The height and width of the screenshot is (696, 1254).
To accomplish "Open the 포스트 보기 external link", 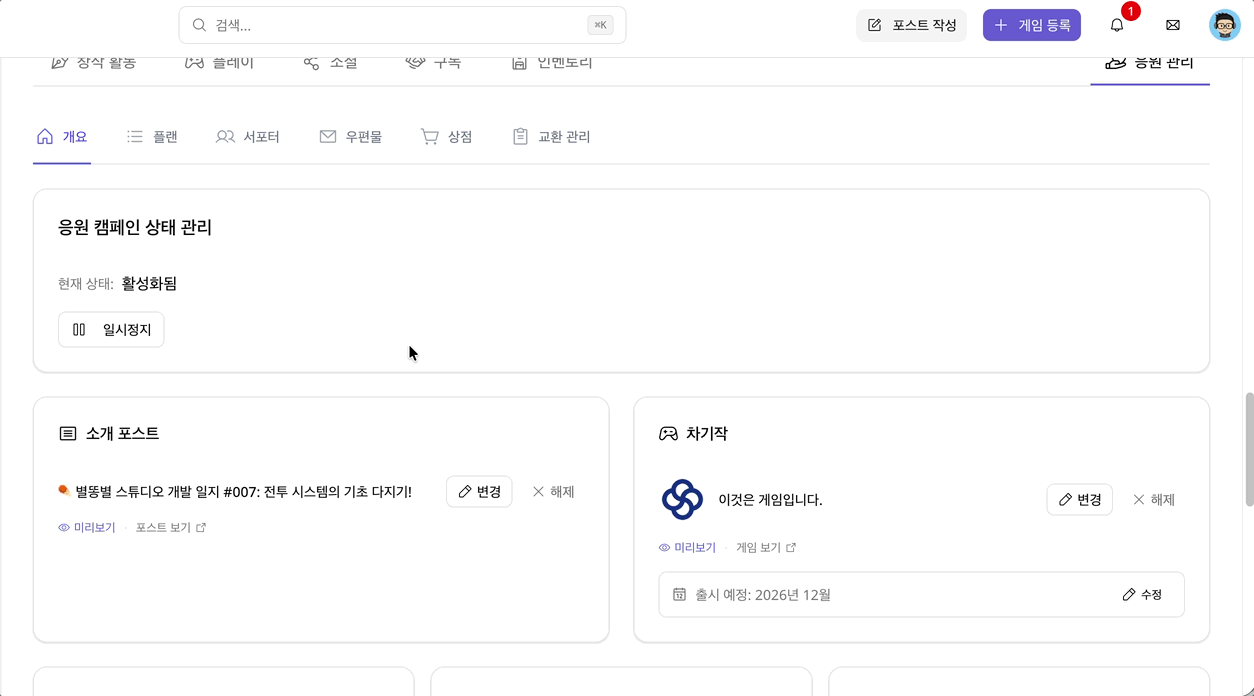I will point(170,528).
